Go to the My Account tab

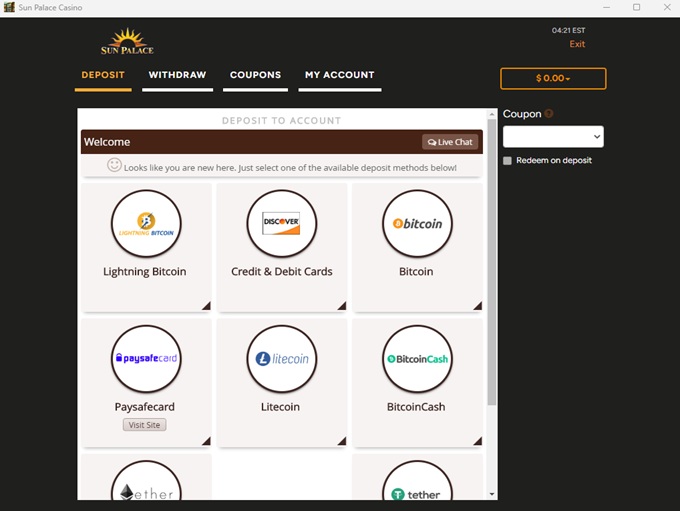(x=339, y=75)
